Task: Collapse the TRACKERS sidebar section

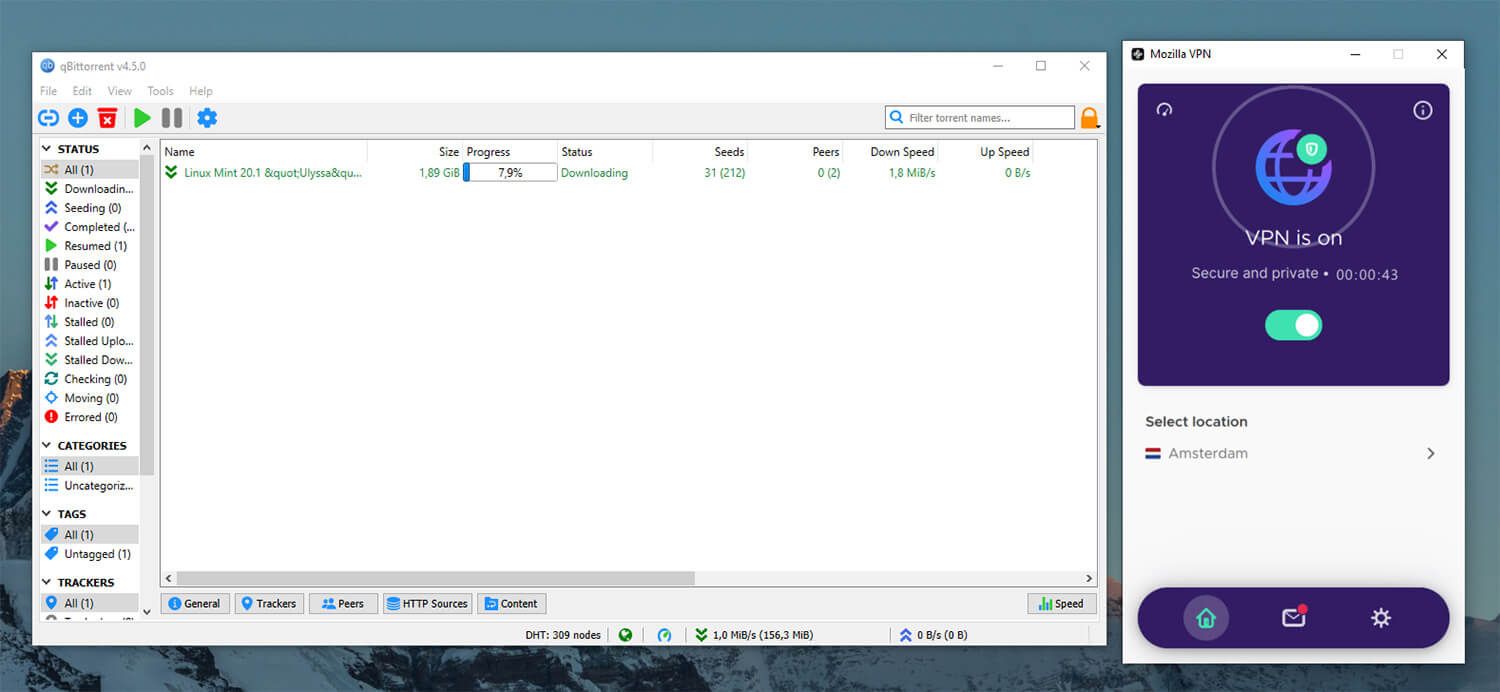Action: click(x=47, y=582)
